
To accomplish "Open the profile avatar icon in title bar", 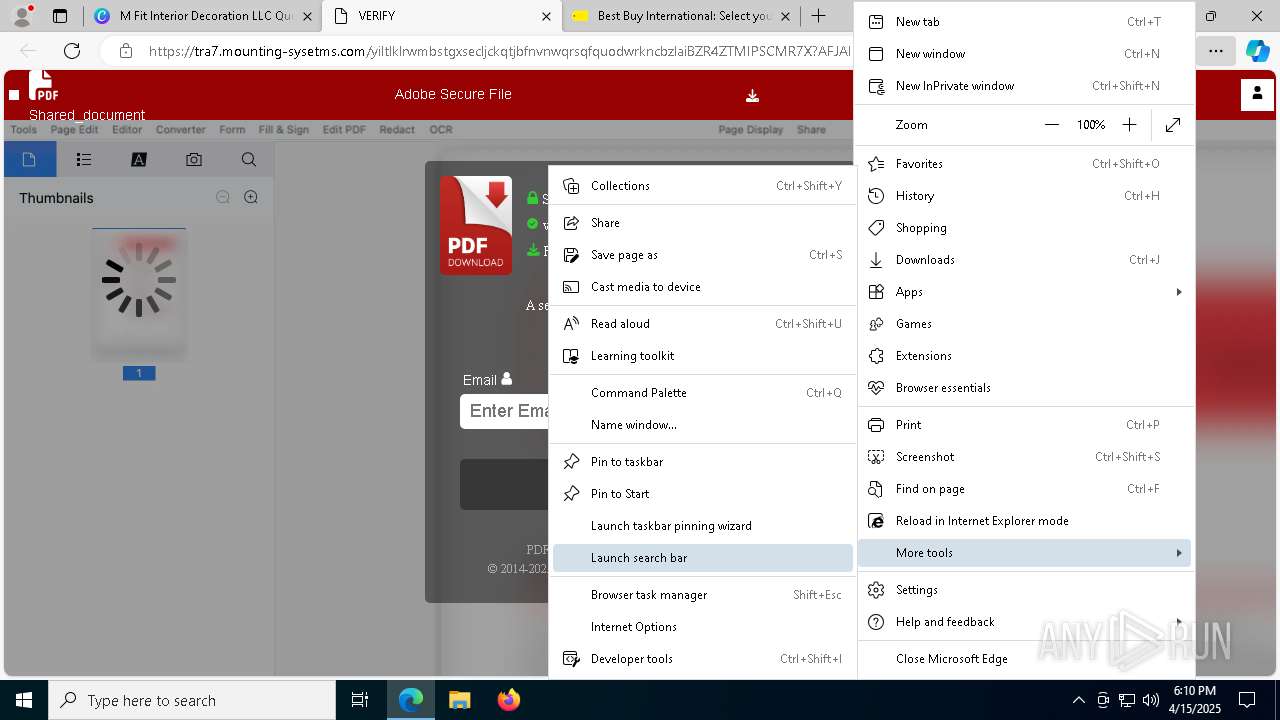I will 21,15.
